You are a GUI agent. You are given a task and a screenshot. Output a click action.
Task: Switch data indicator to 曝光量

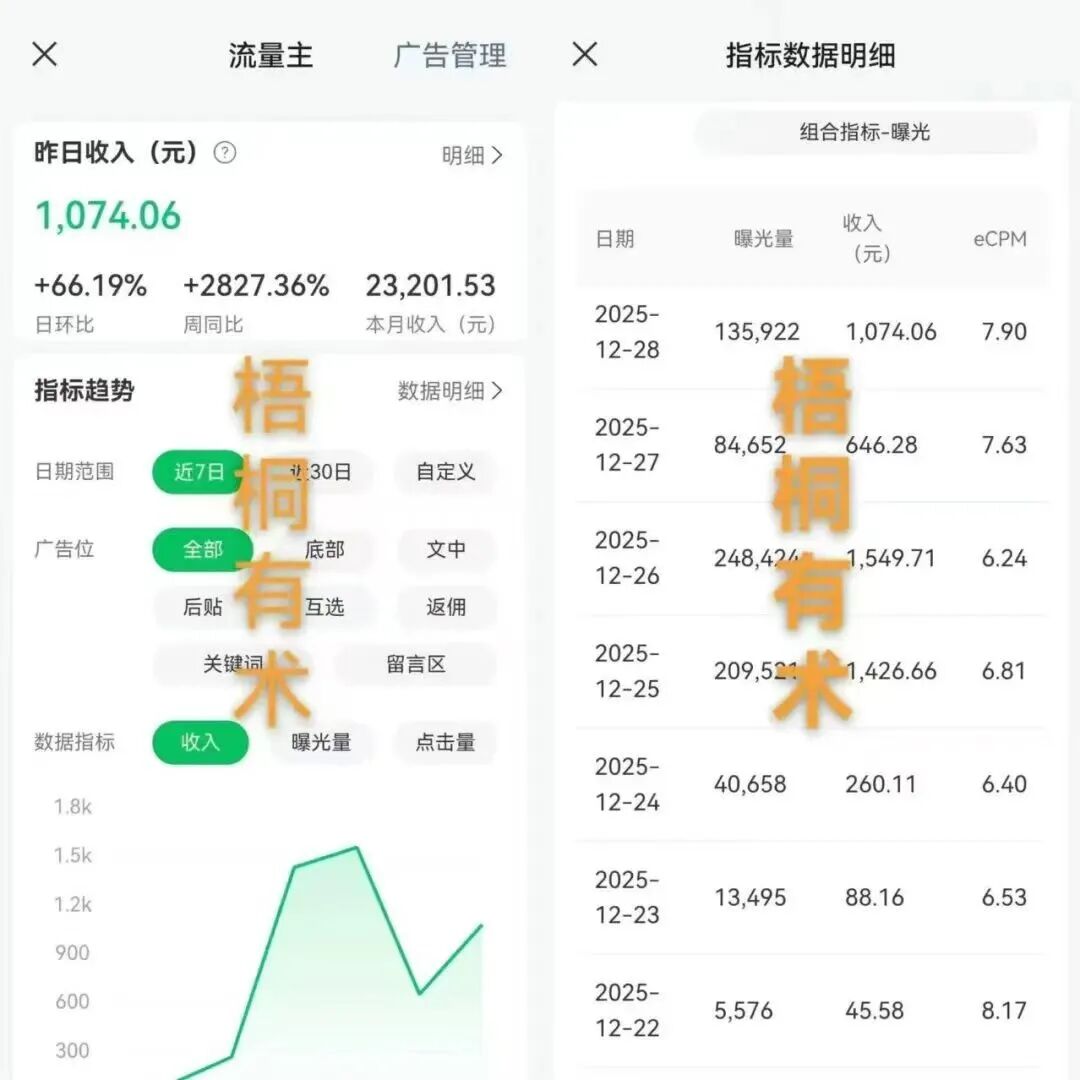click(321, 743)
